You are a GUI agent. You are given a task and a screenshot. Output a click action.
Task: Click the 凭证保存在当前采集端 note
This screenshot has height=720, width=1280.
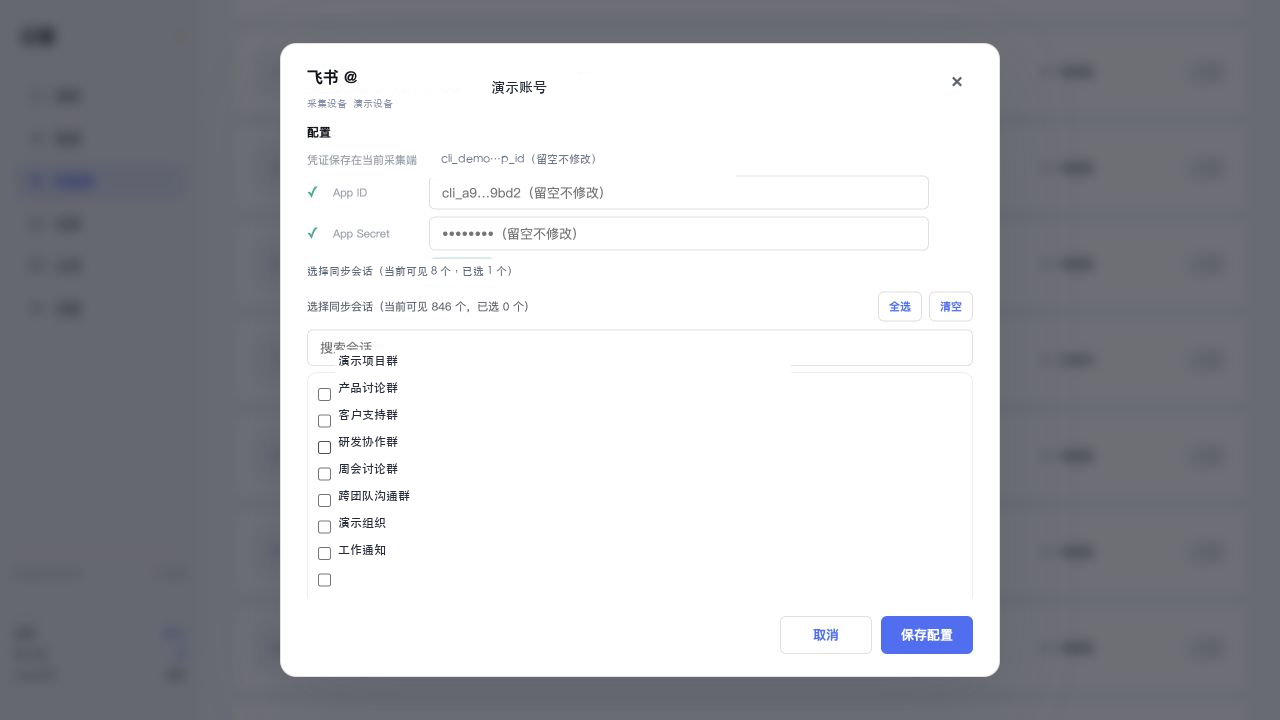362,160
